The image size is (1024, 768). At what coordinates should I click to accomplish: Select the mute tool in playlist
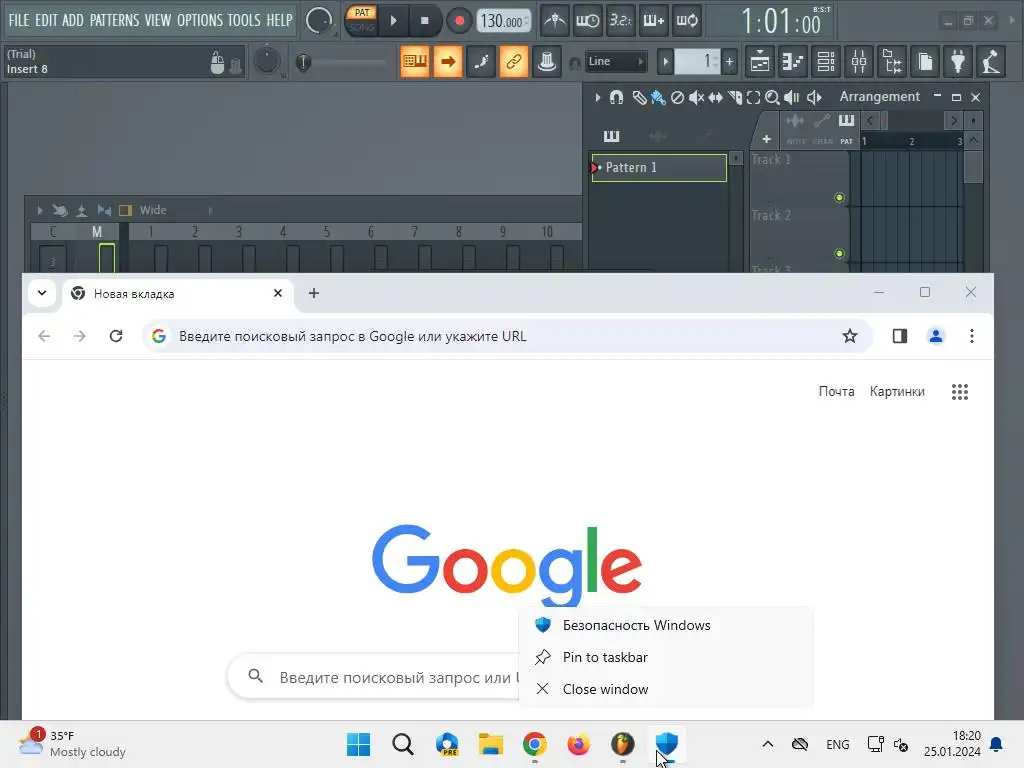coord(696,97)
